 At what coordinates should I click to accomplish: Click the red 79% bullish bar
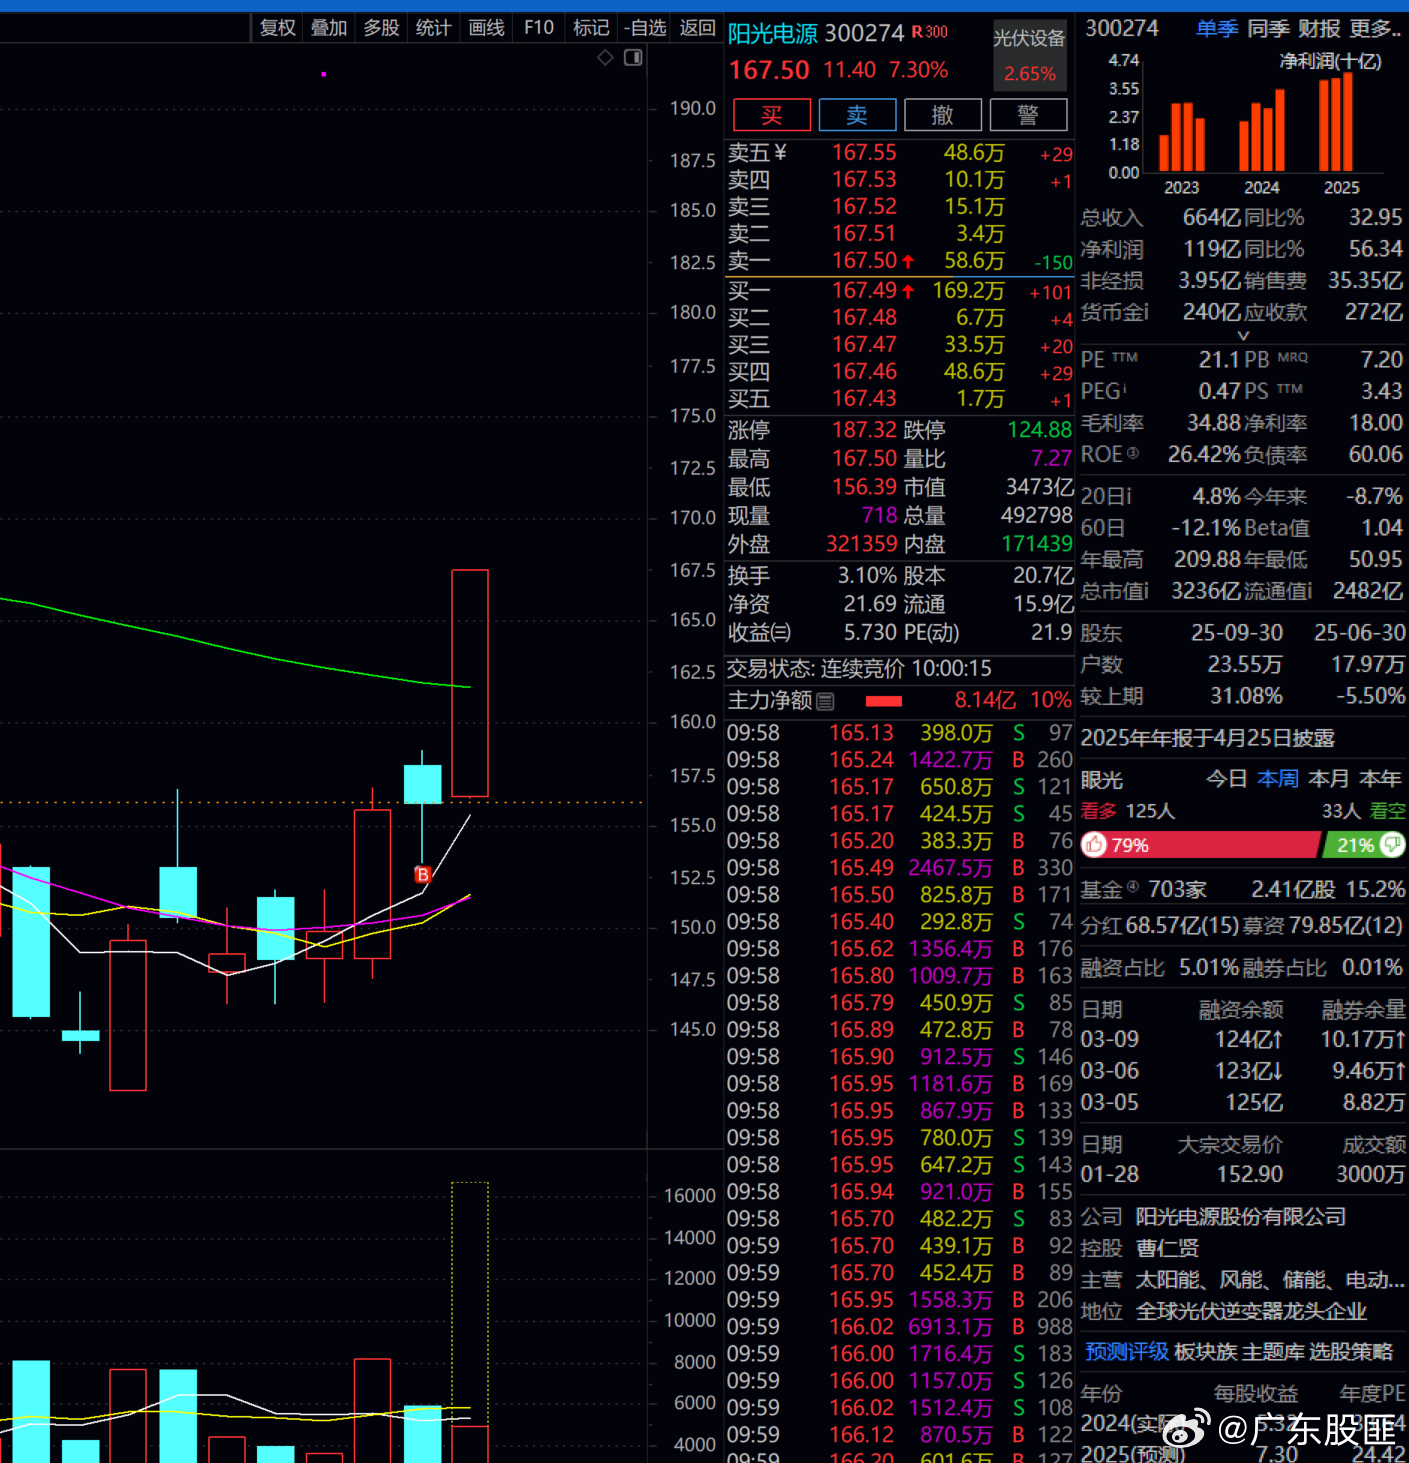pos(1201,845)
